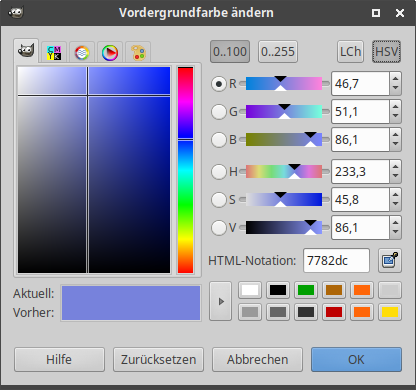Click Abbrechen to cancel the dialog
The height and width of the screenshot is (390, 416).
tap(257, 360)
